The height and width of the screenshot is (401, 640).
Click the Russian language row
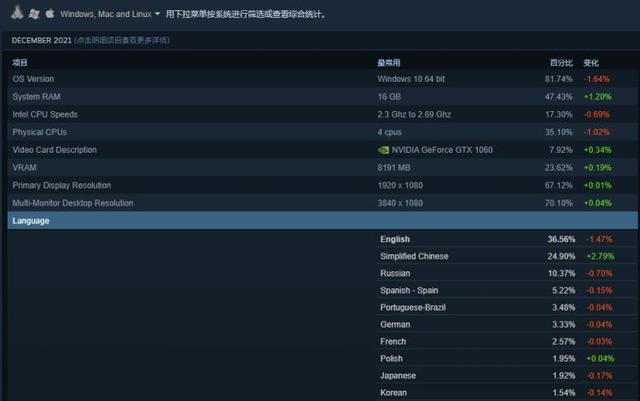tap(506, 273)
